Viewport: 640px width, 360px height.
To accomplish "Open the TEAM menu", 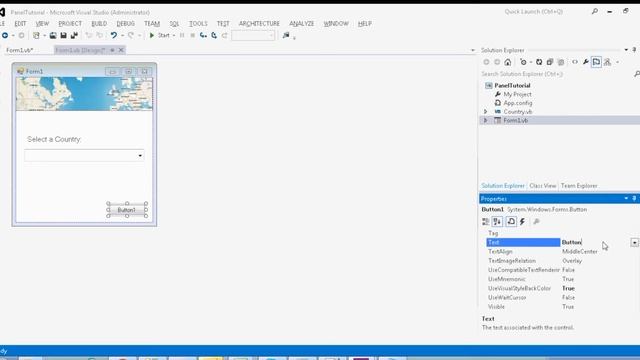I will 152,24.
